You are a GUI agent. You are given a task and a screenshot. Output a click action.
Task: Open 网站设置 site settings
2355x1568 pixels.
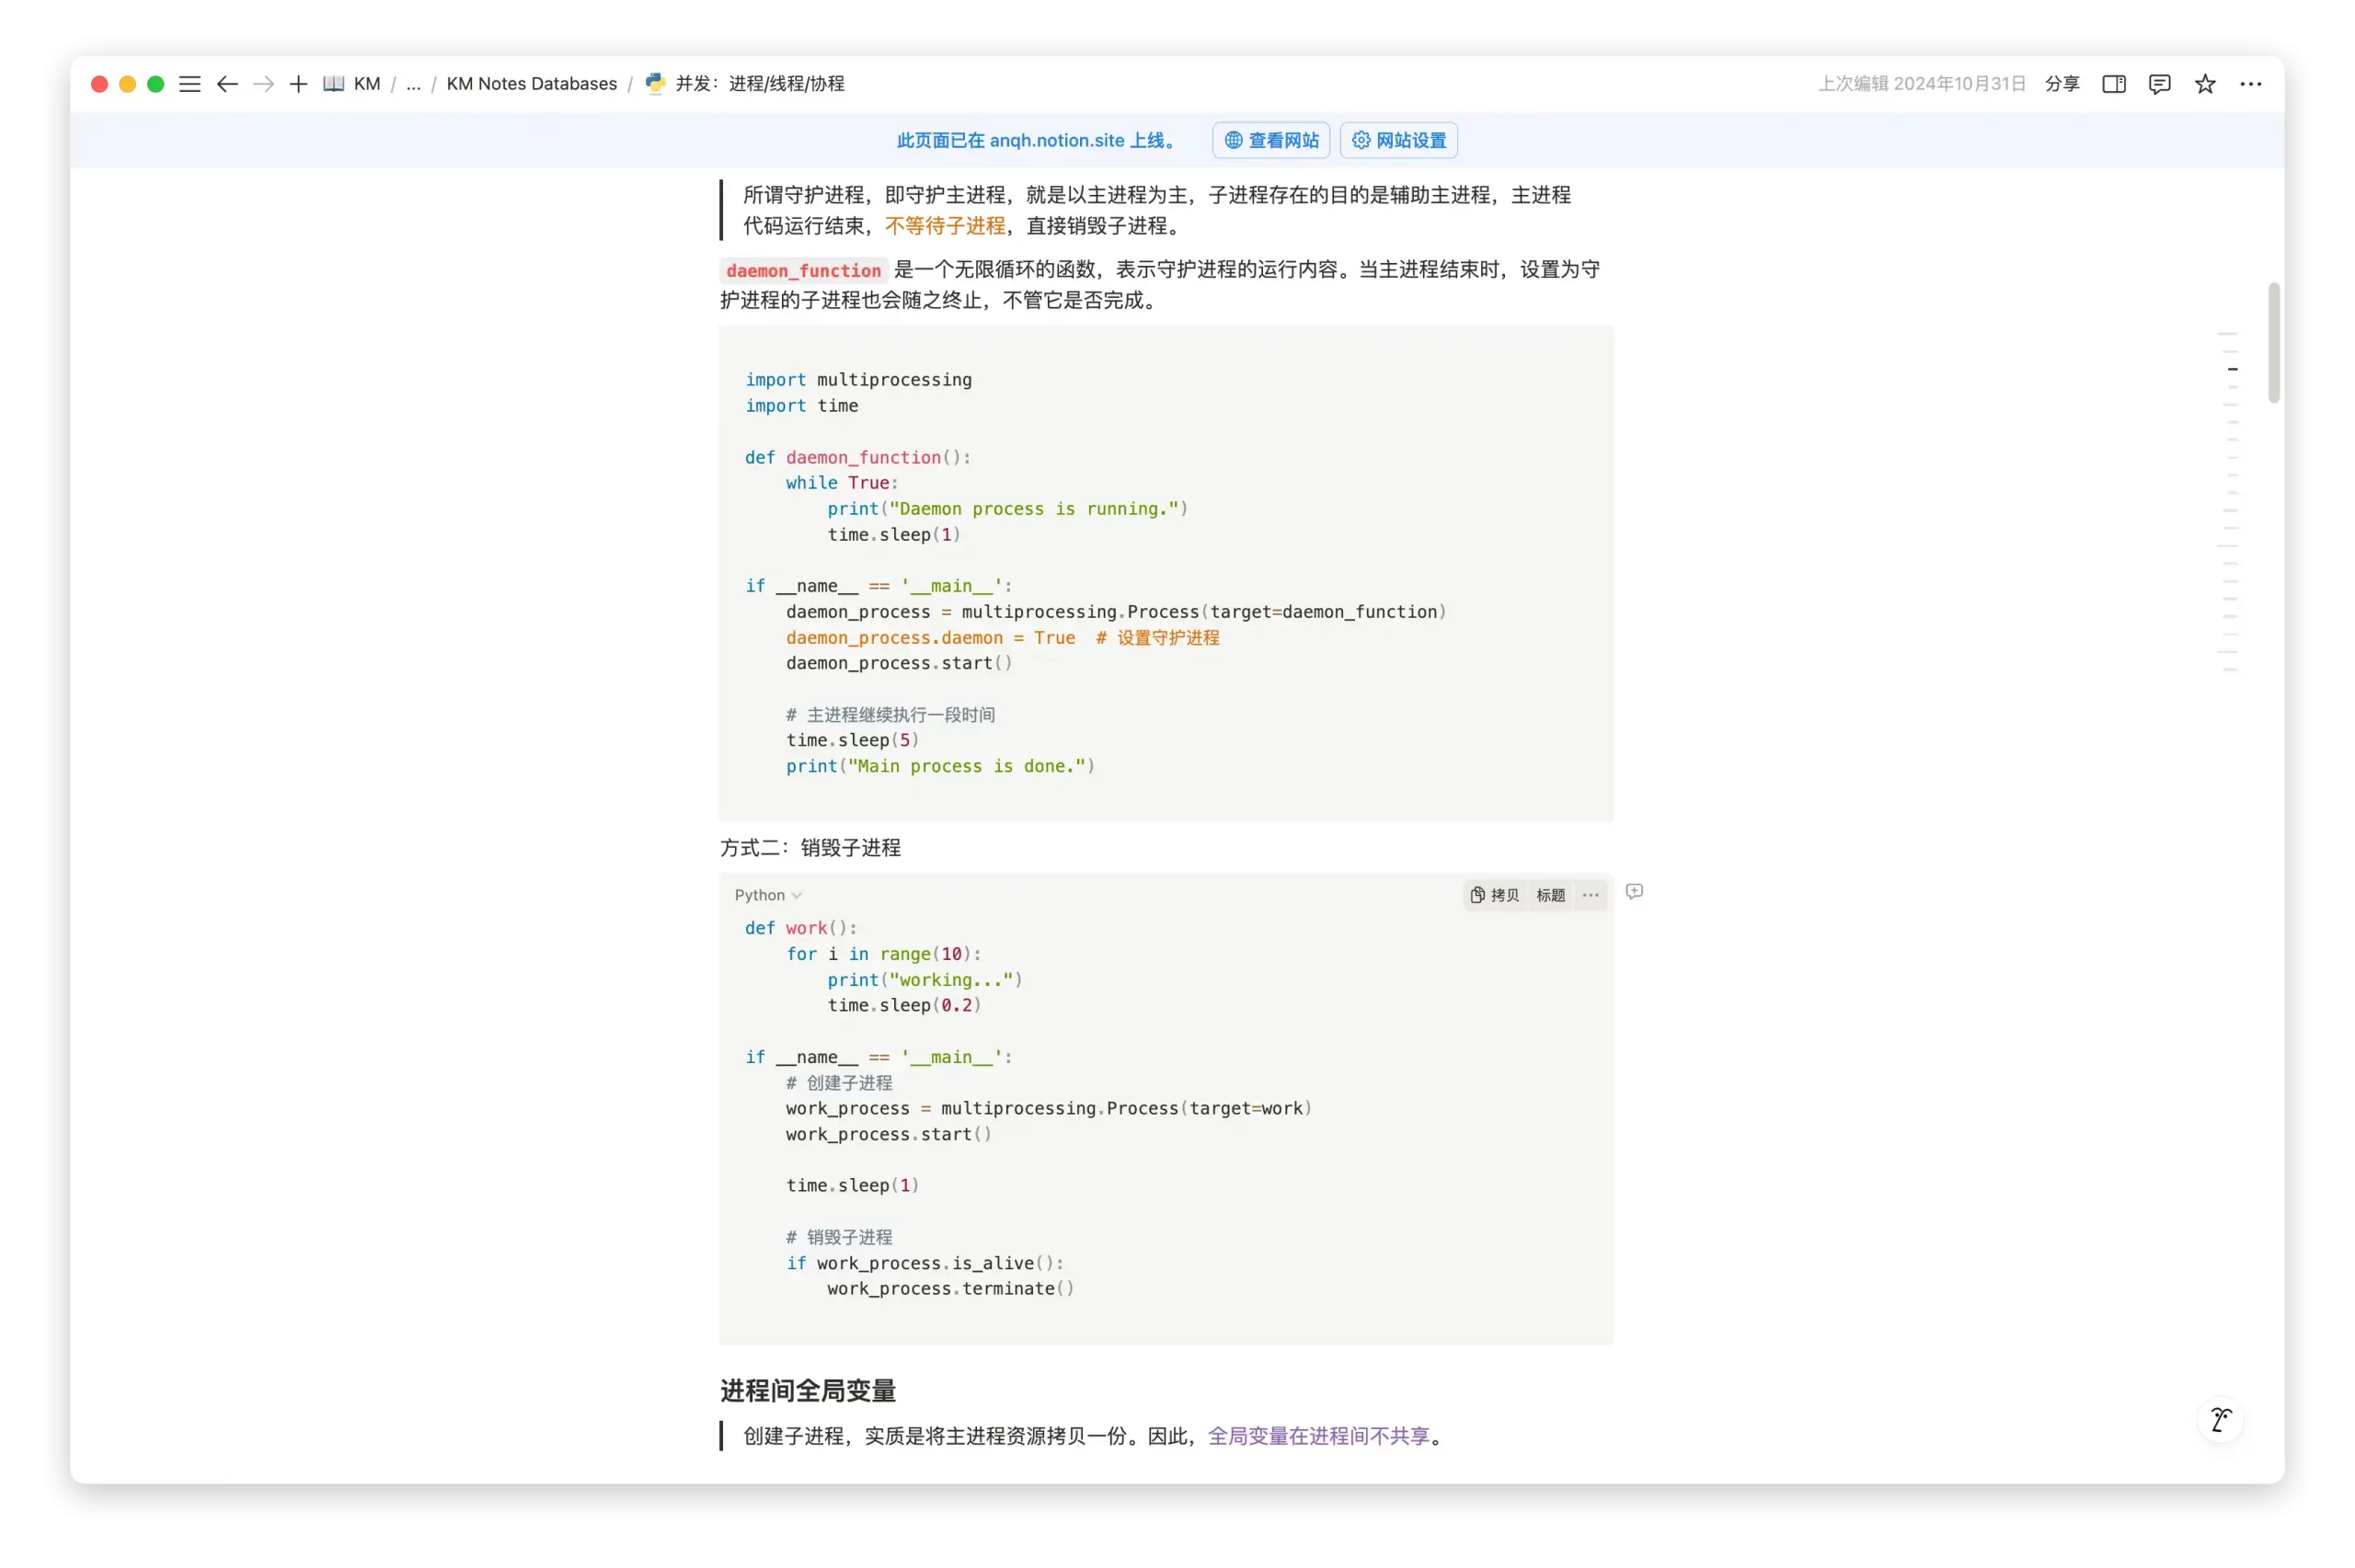[1398, 140]
